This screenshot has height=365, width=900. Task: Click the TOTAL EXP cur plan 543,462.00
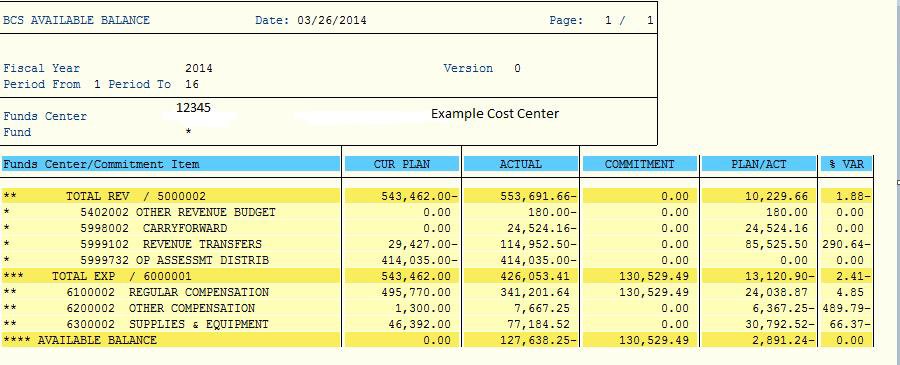point(416,276)
